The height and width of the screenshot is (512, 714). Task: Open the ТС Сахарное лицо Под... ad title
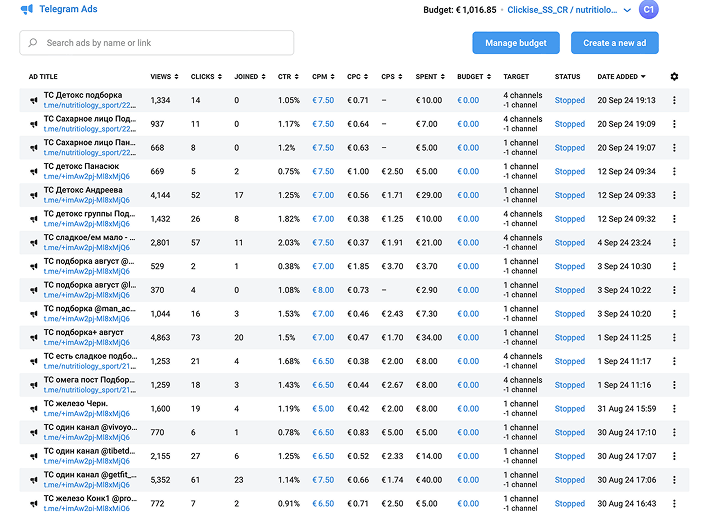point(89,119)
